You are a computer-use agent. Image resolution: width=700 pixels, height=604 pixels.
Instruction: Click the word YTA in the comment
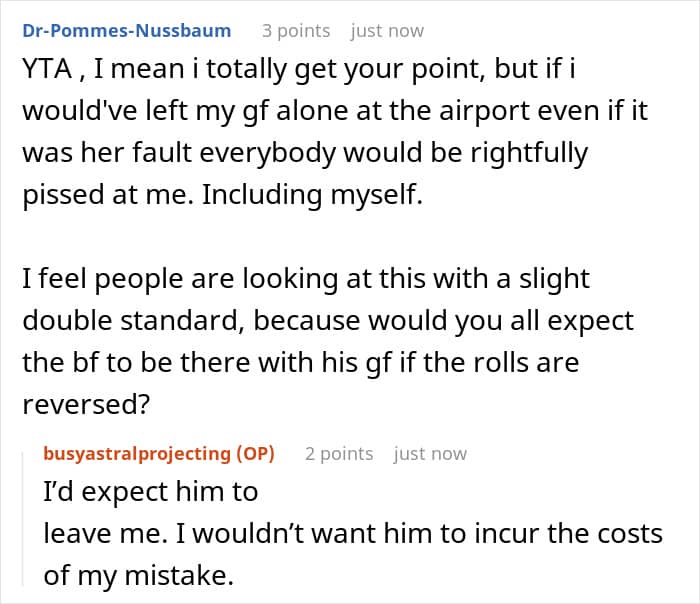(x=47, y=69)
